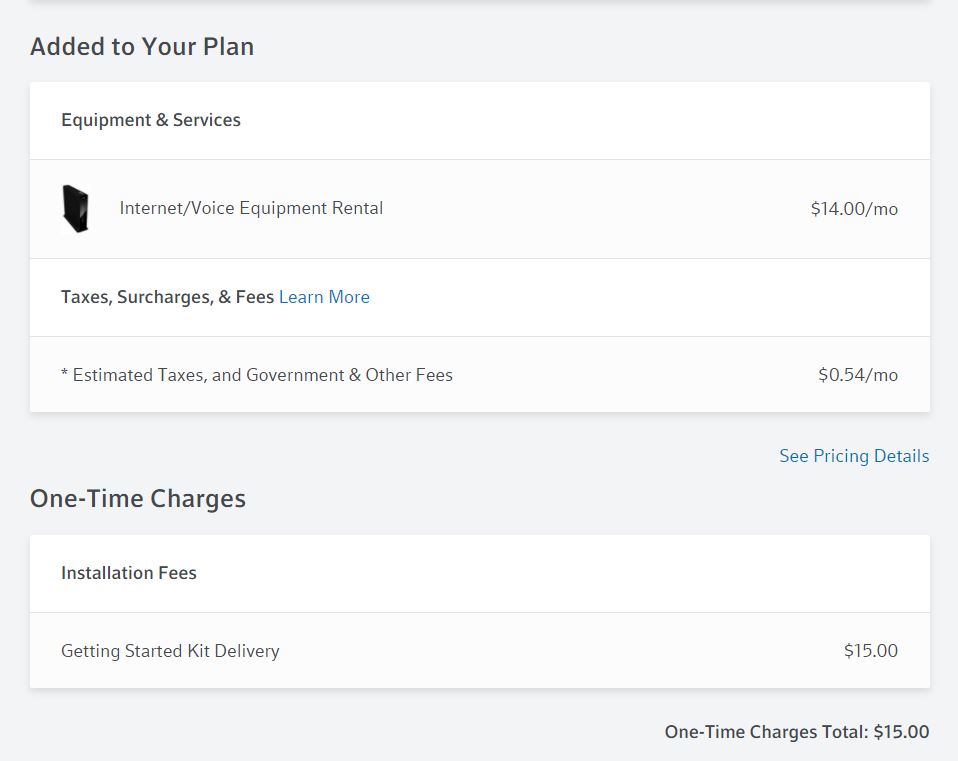Image resolution: width=958 pixels, height=761 pixels.
Task: Click the Taxes, Surcharges, & Fees heading
Action: click(x=167, y=297)
